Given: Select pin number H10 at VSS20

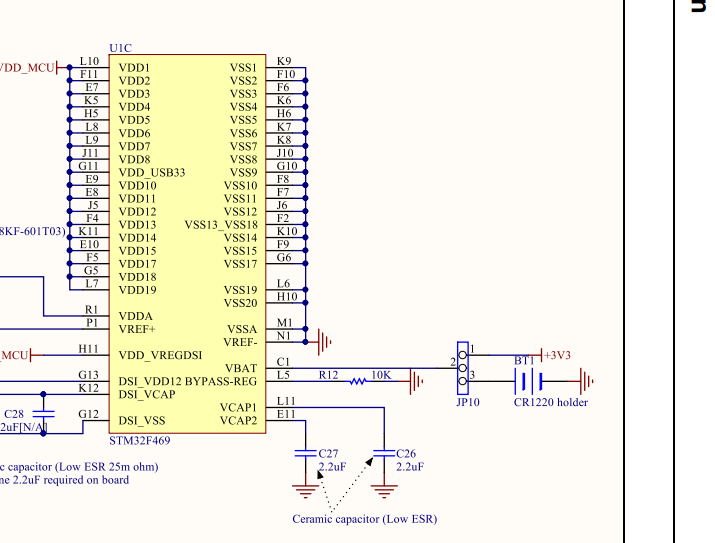Looking at the screenshot, I should pos(287,297).
